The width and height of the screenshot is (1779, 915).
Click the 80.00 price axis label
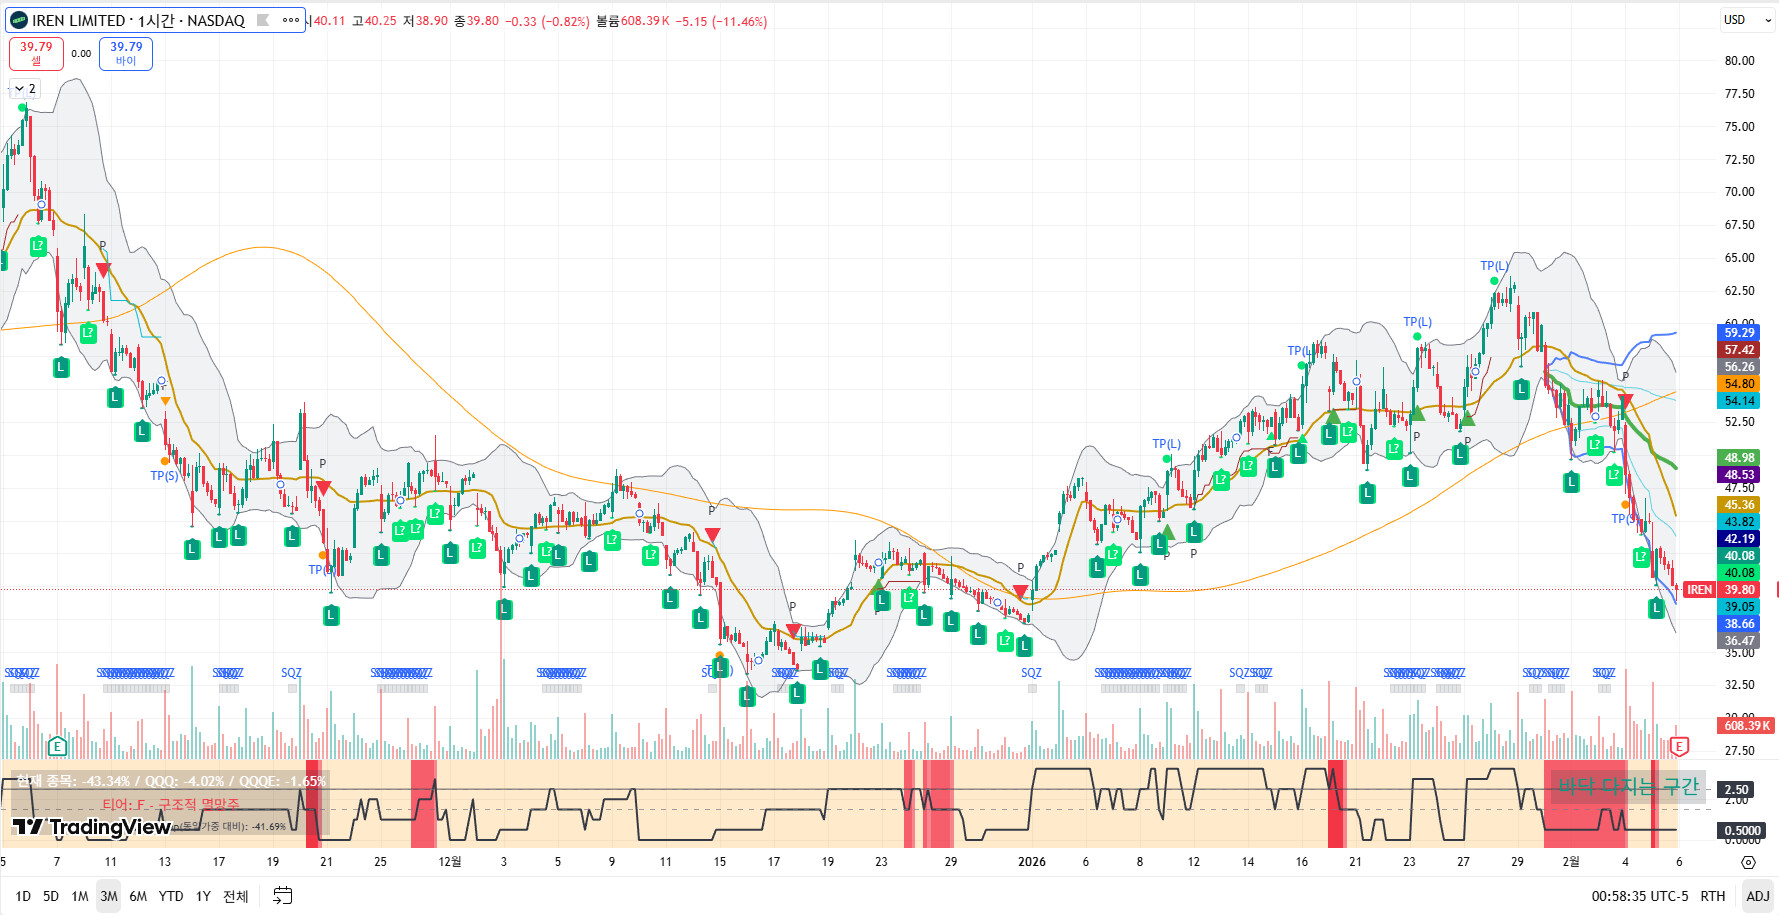coord(1739,61)
